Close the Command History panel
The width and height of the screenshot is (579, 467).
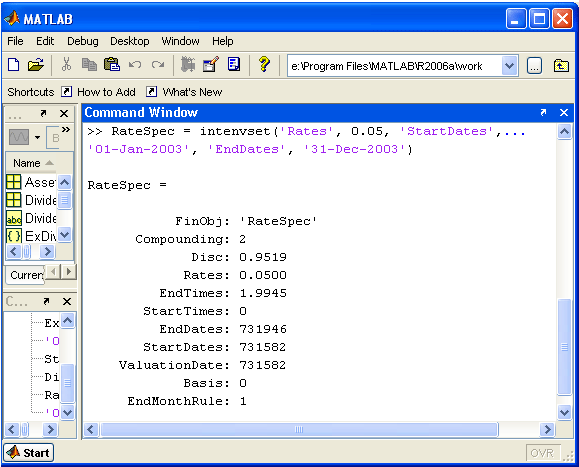(x=67, y=301)
